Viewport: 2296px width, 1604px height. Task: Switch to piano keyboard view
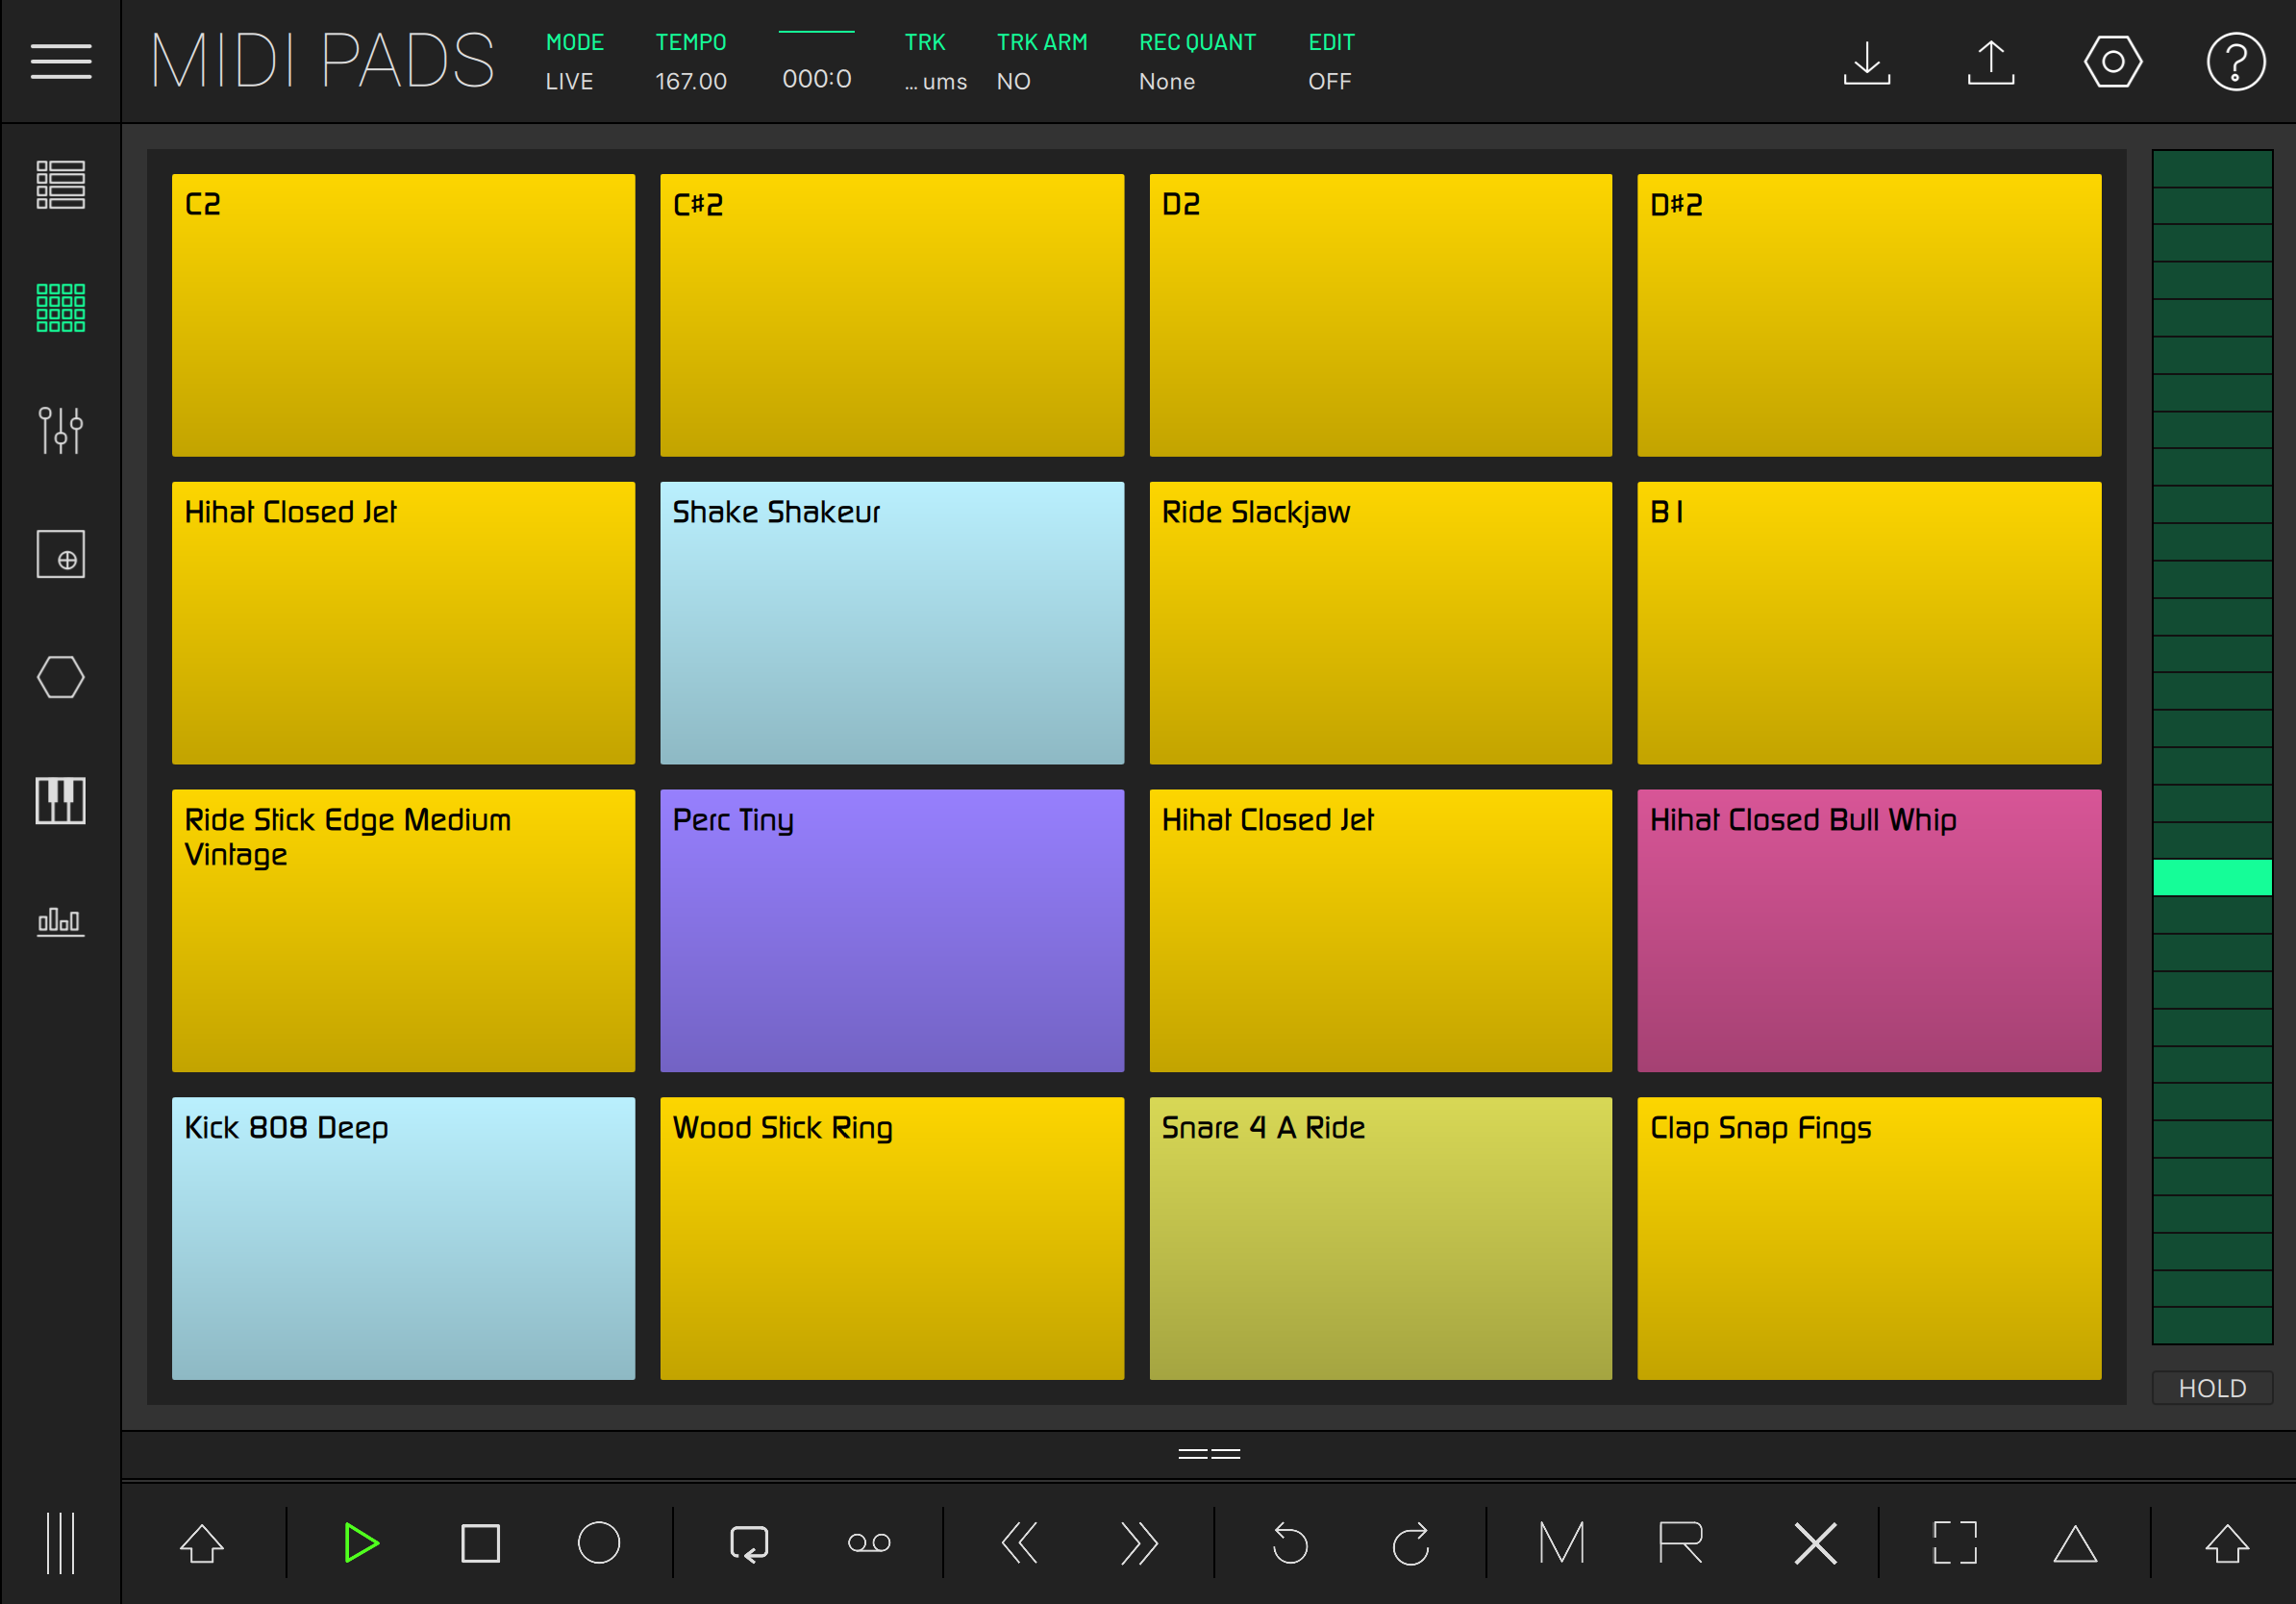[x=61, y=800]
